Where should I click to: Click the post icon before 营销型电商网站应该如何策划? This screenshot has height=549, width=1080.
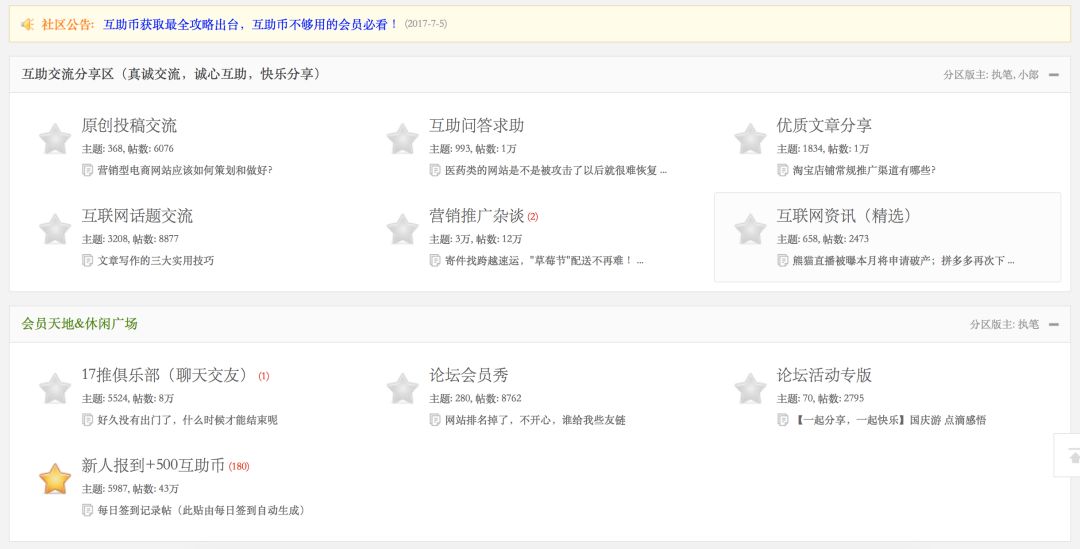click(x=87, y=170)
